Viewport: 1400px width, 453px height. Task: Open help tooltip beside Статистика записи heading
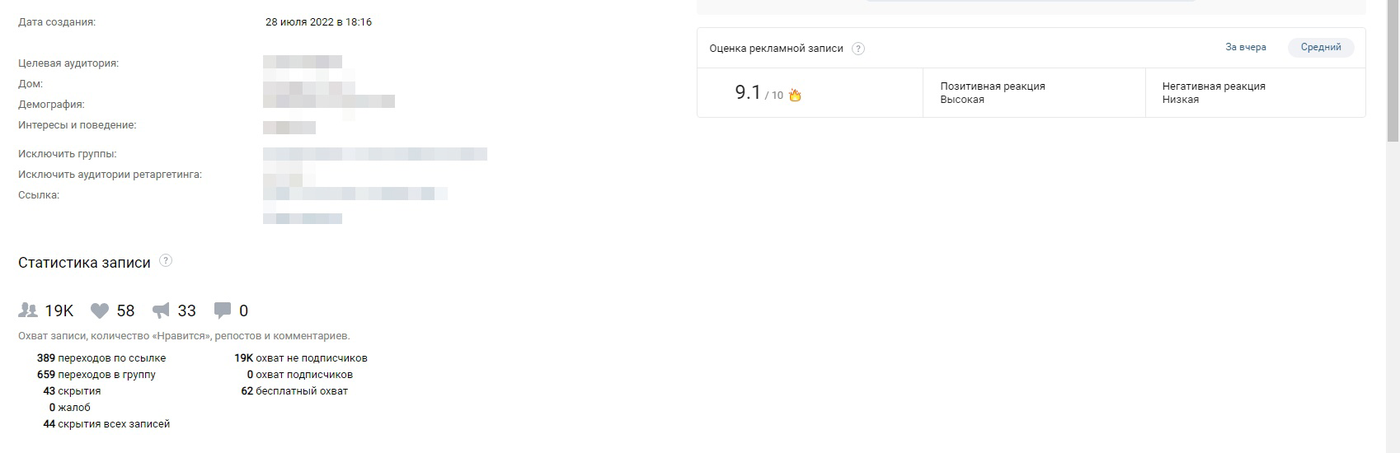pyautogui.click(x=166, y=261)
